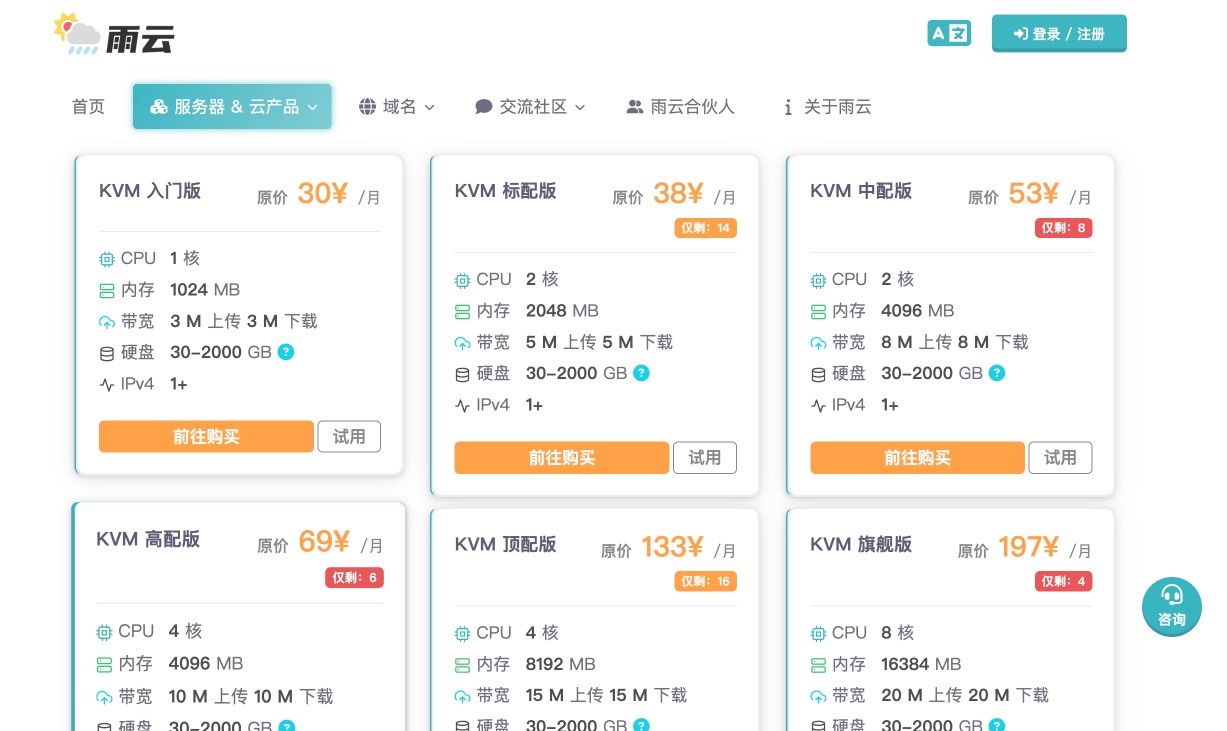Screen dimensions: 1227x731
Task: Select the KVM 标配版 plan title
Action: click(x=505, y=191)
